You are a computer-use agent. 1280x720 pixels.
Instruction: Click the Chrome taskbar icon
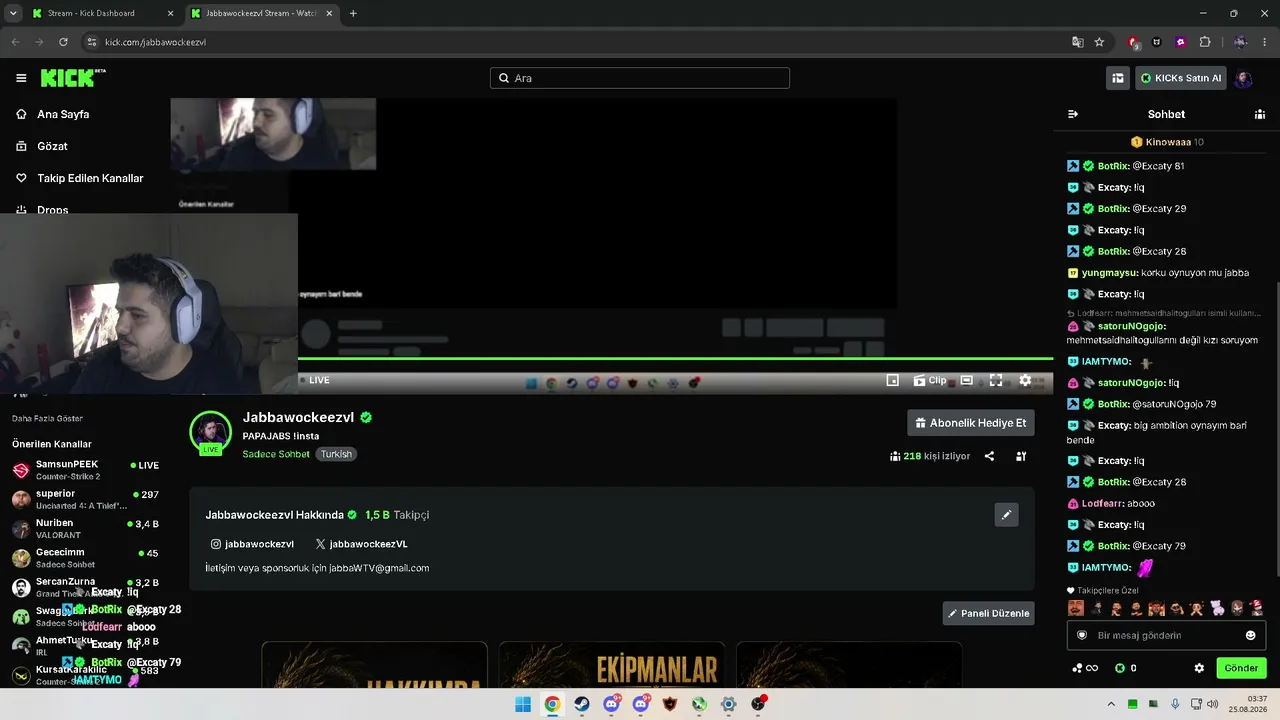tap(552, 704)
